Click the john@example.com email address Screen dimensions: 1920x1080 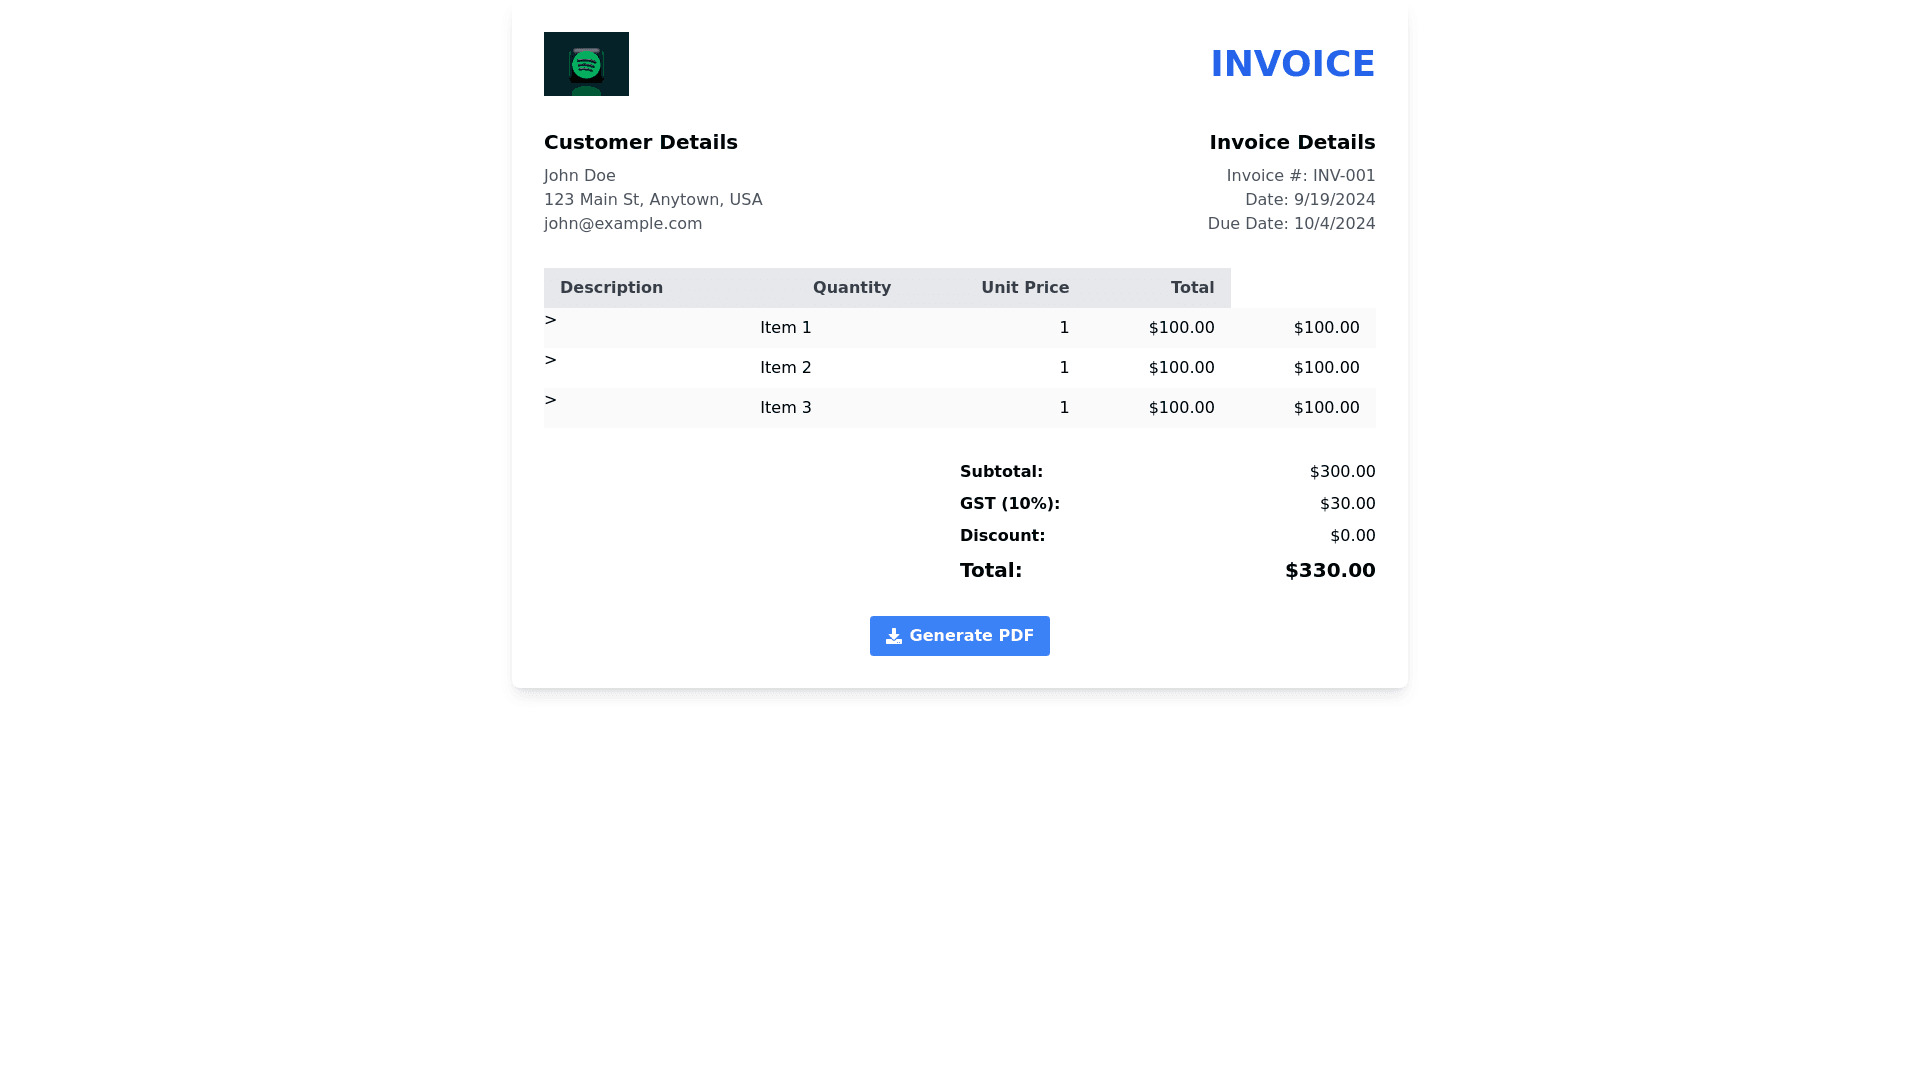pyautogui.click(x=623, y=224)
